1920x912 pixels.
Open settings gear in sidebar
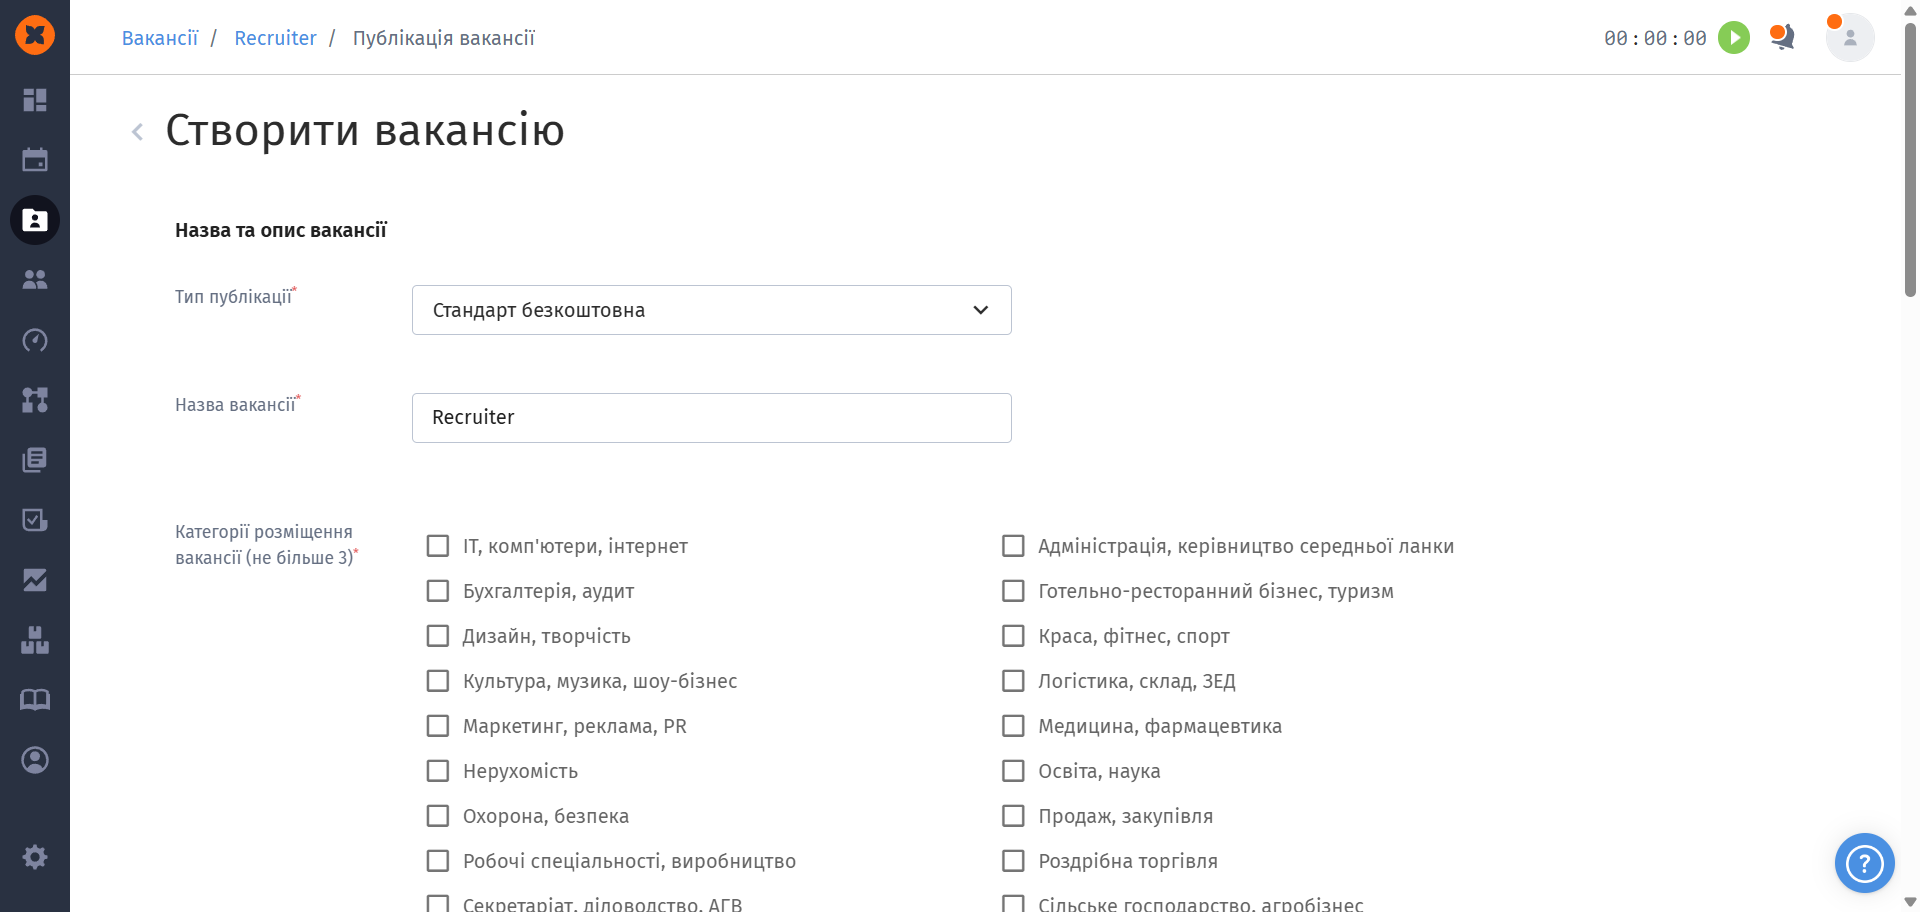35,857
